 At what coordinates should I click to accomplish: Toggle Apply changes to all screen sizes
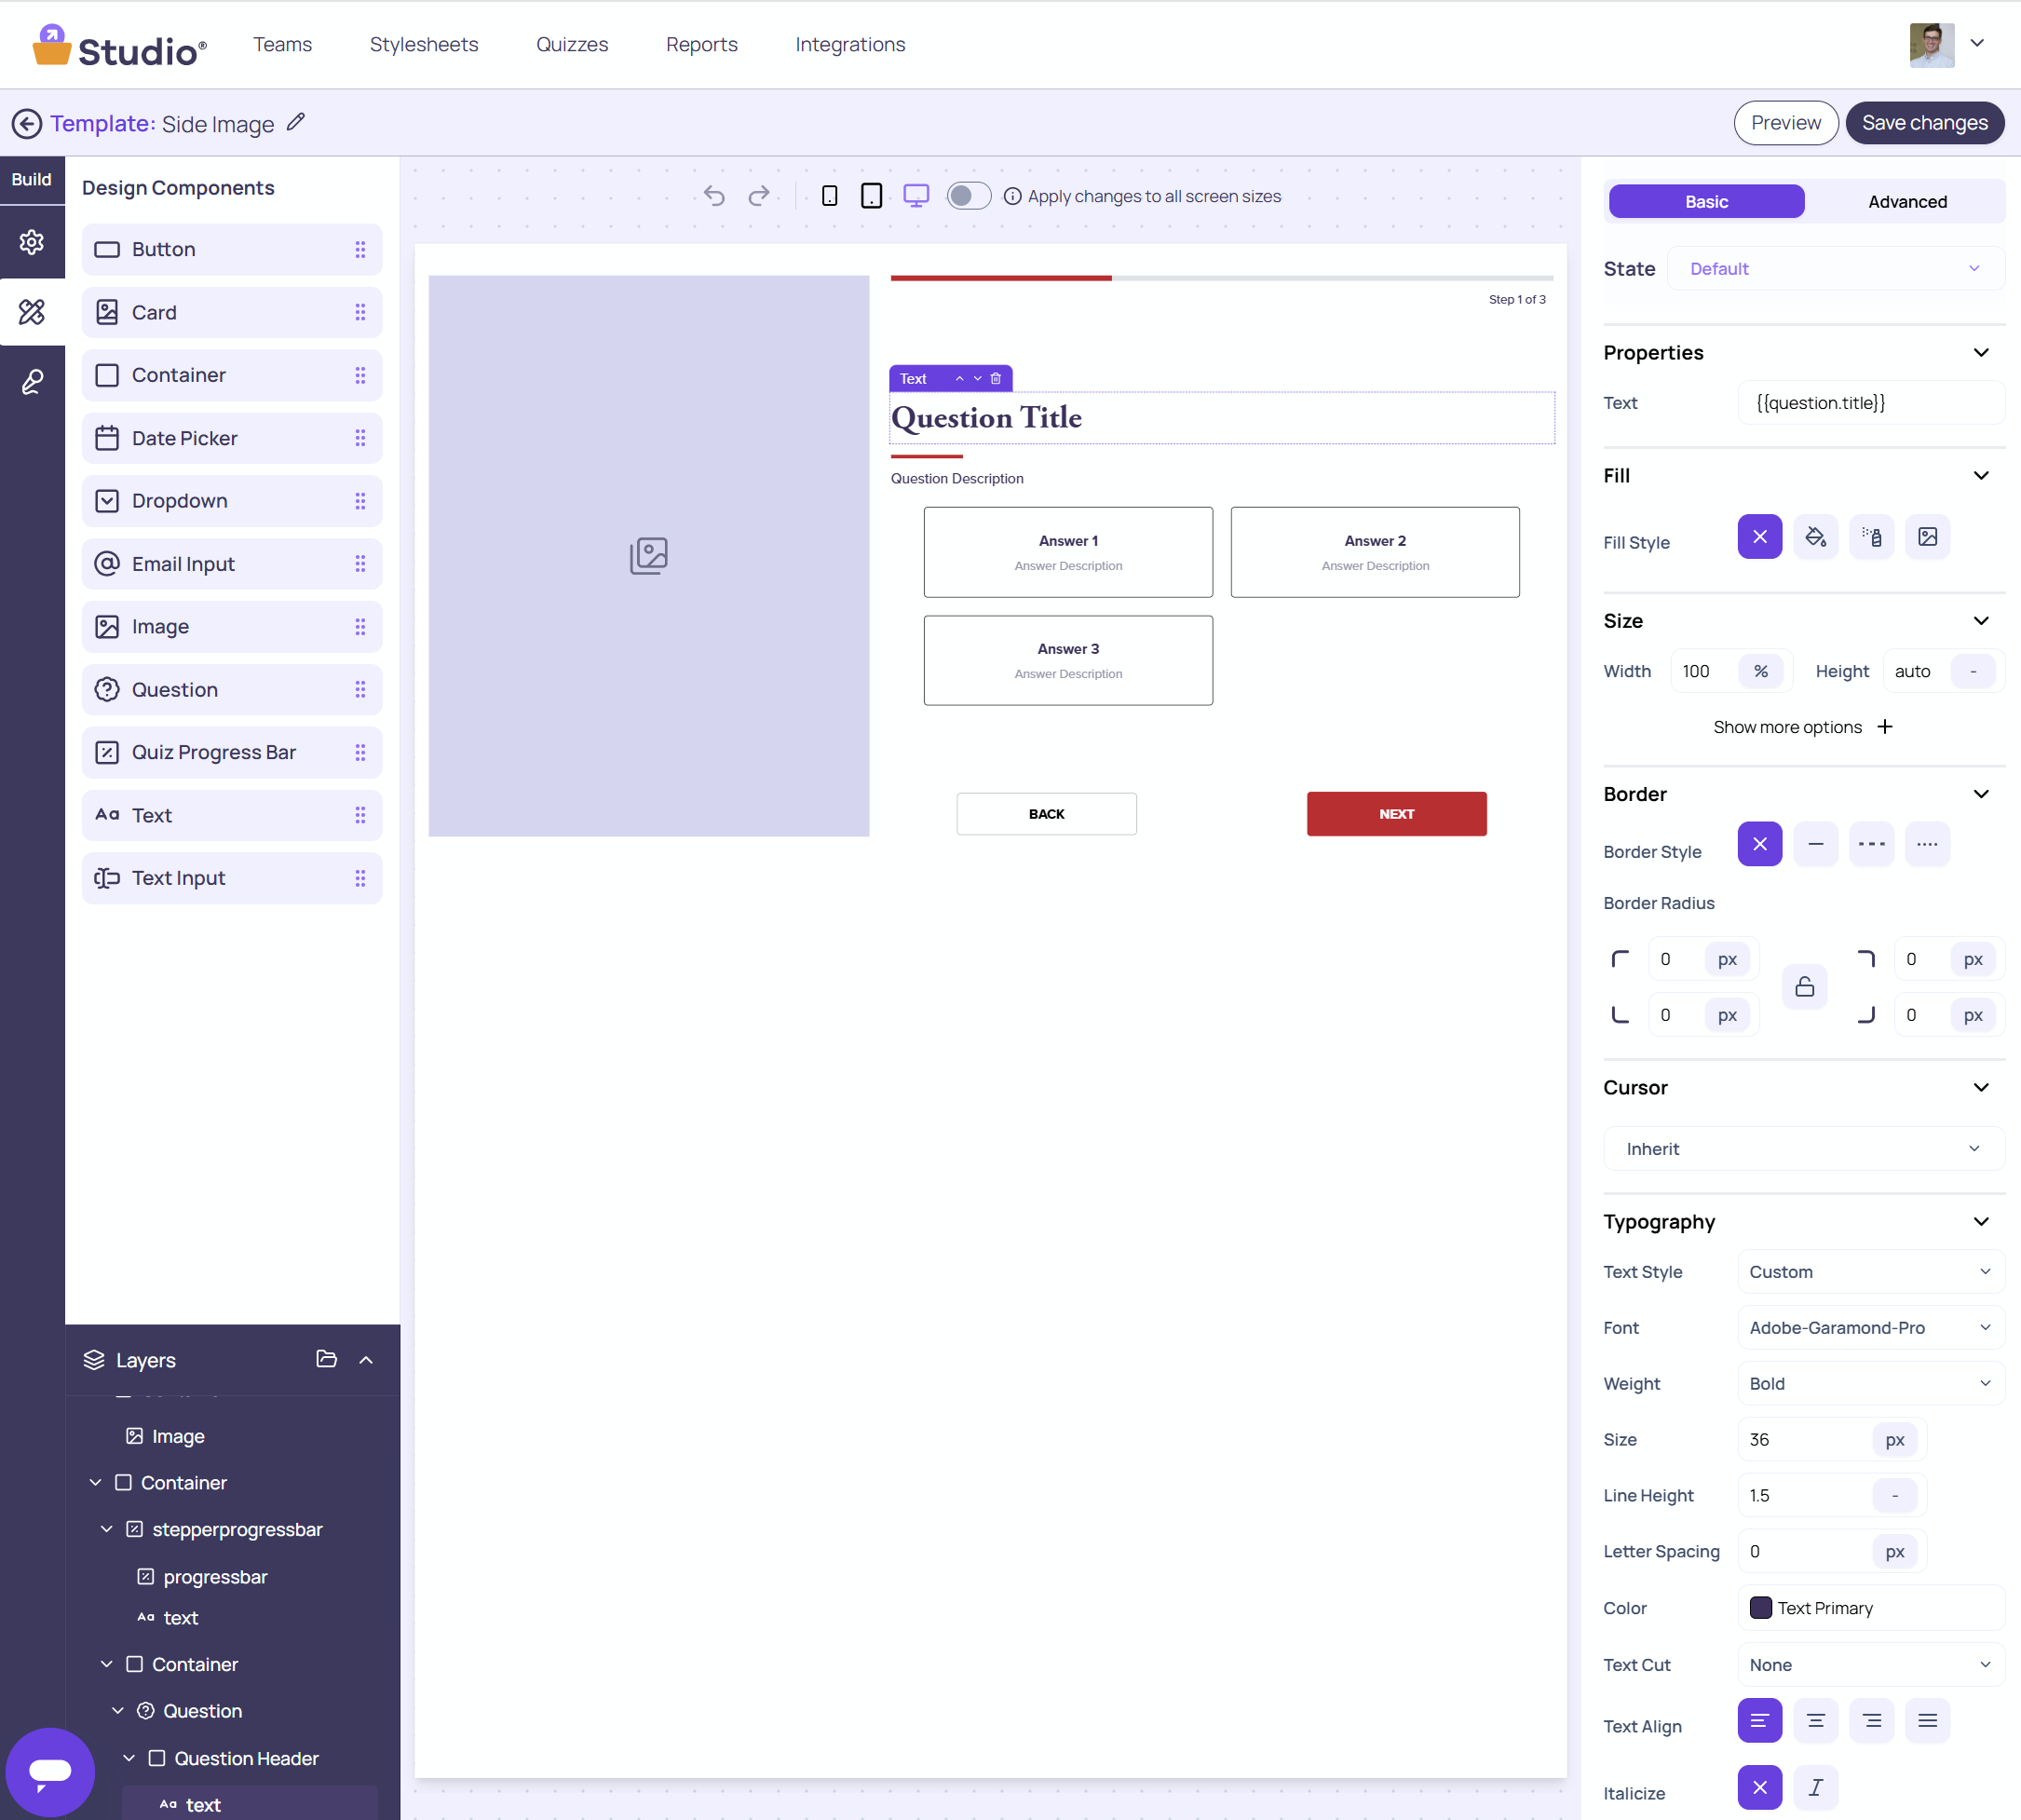(x=967, y=196)
